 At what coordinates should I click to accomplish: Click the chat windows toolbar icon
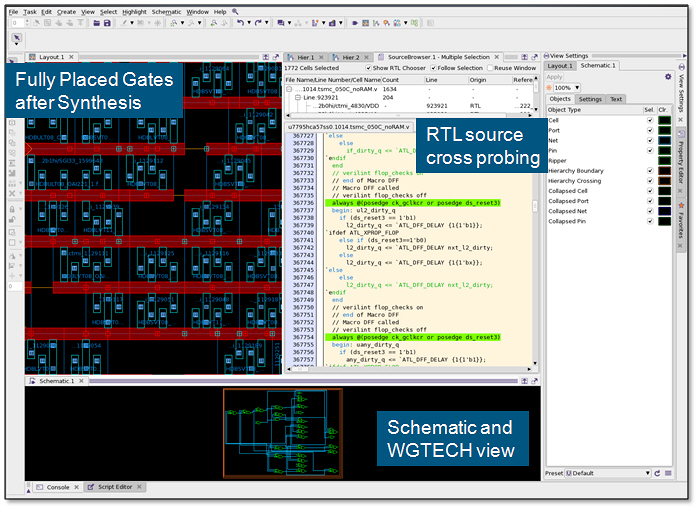281,23
